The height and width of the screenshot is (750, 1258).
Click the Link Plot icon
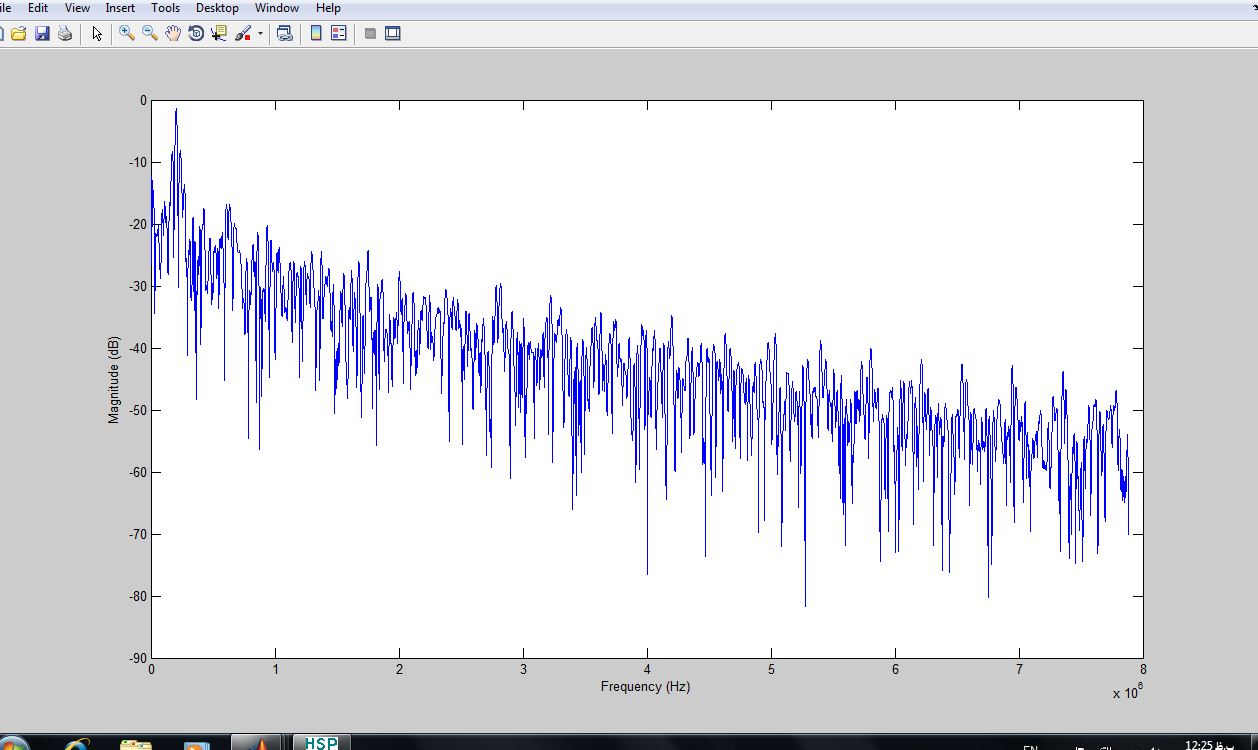285,33
